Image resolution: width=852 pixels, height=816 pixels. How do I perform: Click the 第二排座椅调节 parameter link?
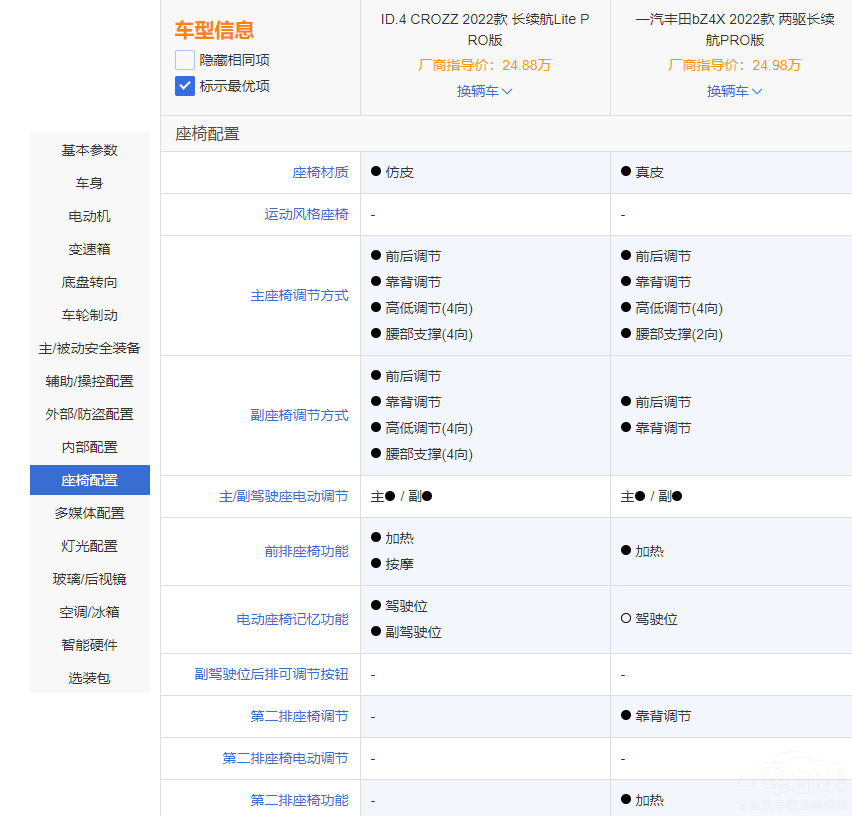tap(299, 716)
